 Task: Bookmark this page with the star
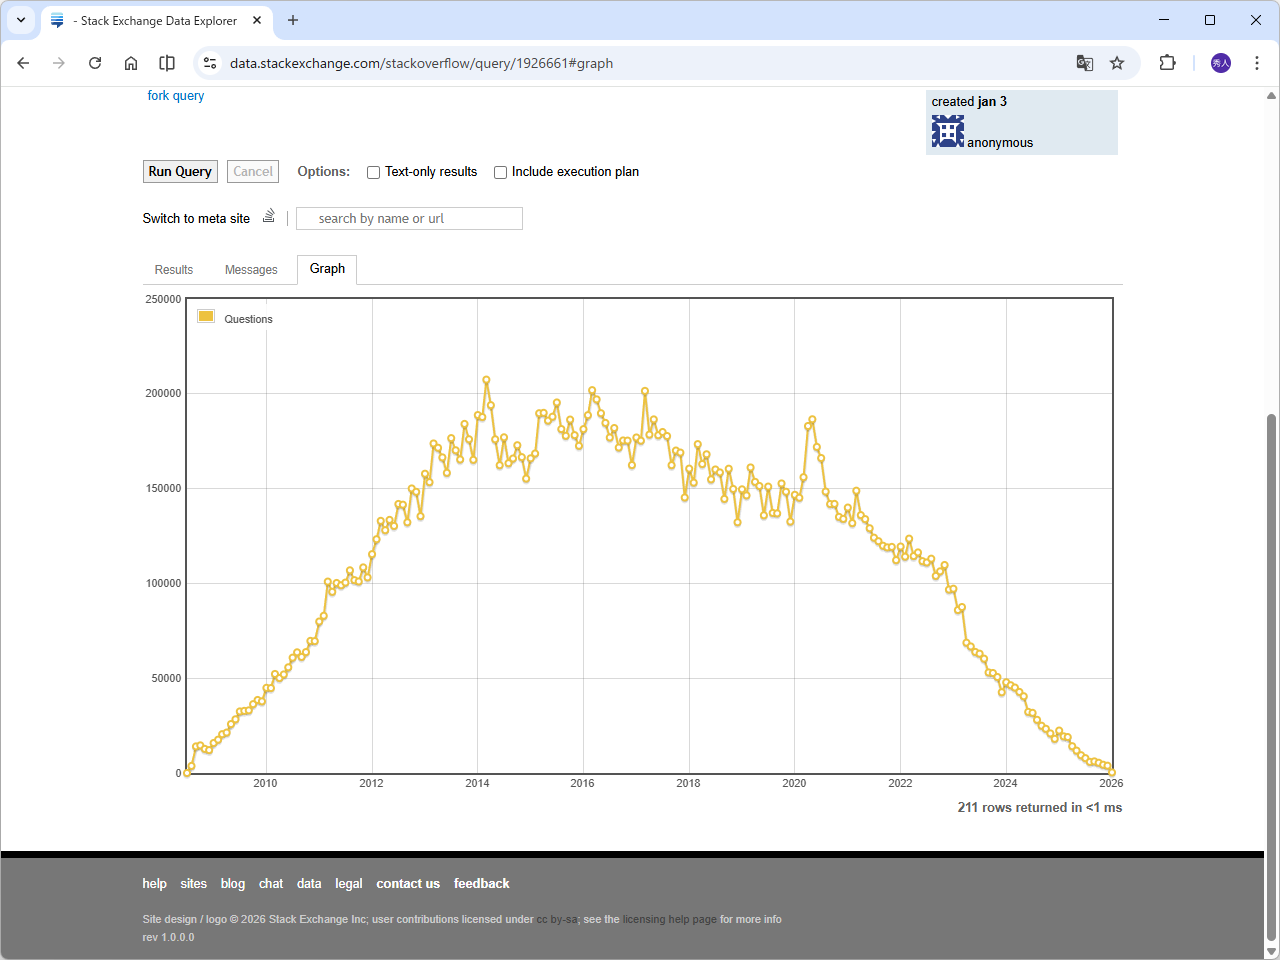[x=1117, y=63]
